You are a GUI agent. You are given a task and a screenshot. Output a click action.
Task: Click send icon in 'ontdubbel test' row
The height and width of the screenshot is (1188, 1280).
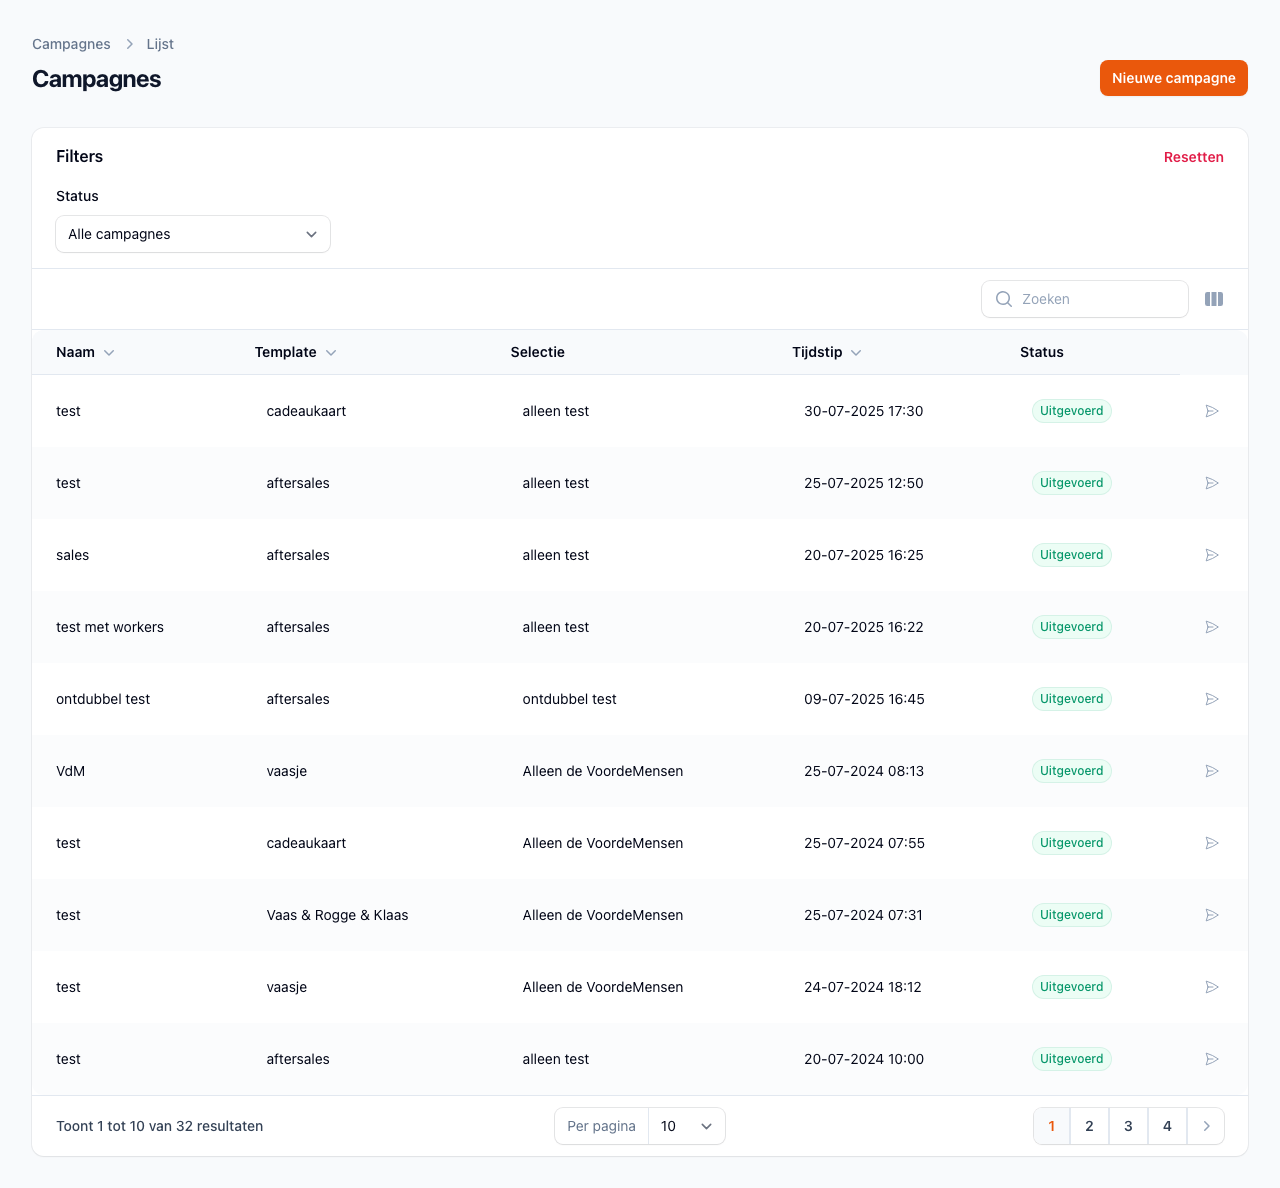pyautogui.click(x=1211, y=699)
